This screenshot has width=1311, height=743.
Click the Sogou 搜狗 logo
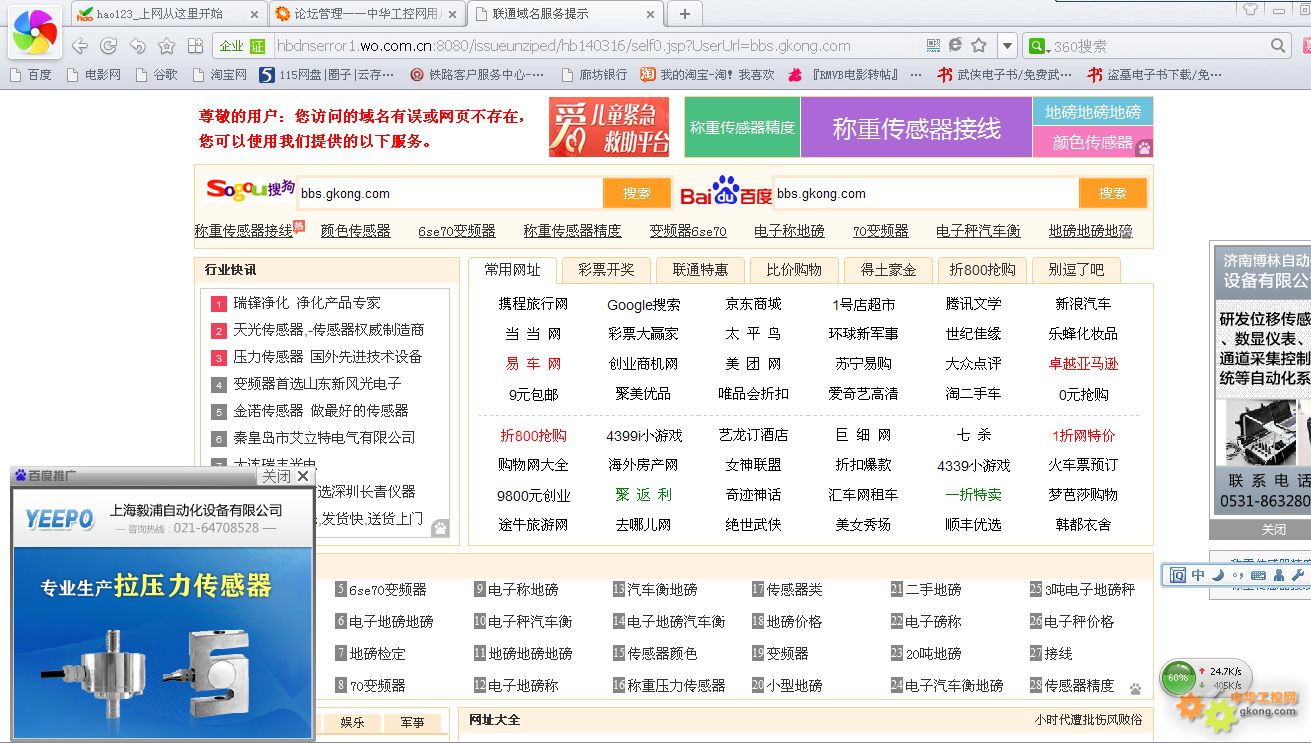250,189
